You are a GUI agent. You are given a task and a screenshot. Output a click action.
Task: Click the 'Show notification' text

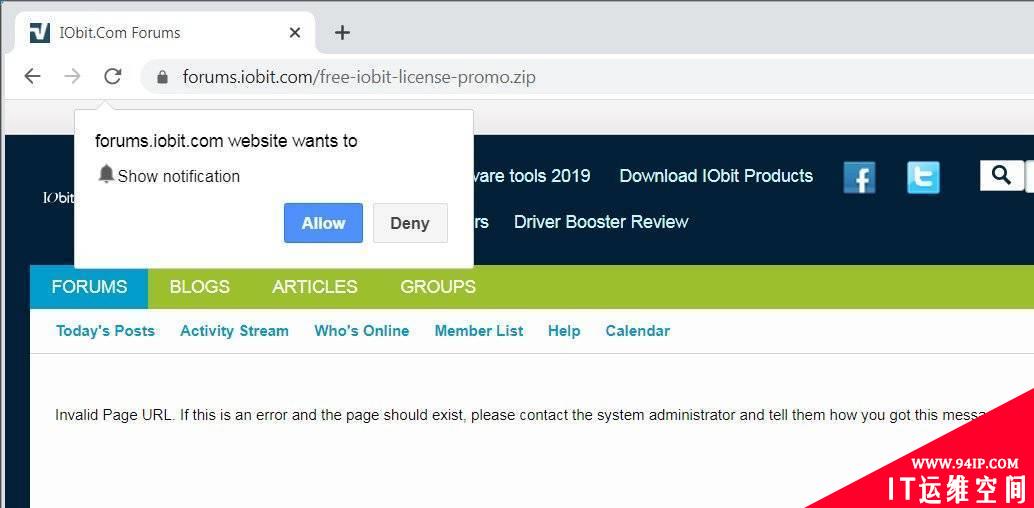(179, 176)
